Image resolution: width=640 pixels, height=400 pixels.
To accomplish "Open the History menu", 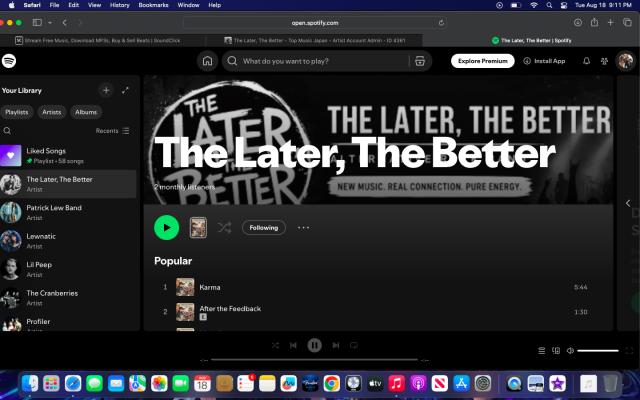I will [120, 5].
